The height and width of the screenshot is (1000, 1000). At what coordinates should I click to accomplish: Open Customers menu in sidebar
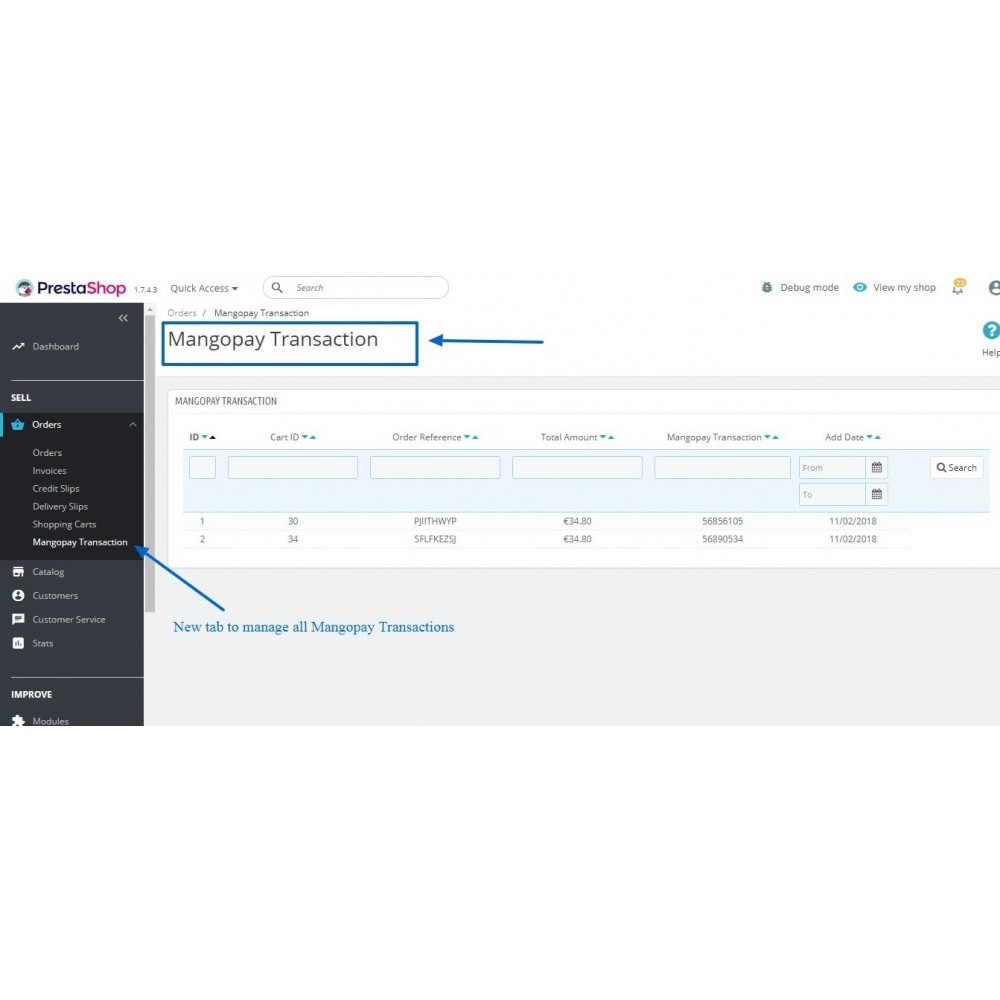click(55, 596)
